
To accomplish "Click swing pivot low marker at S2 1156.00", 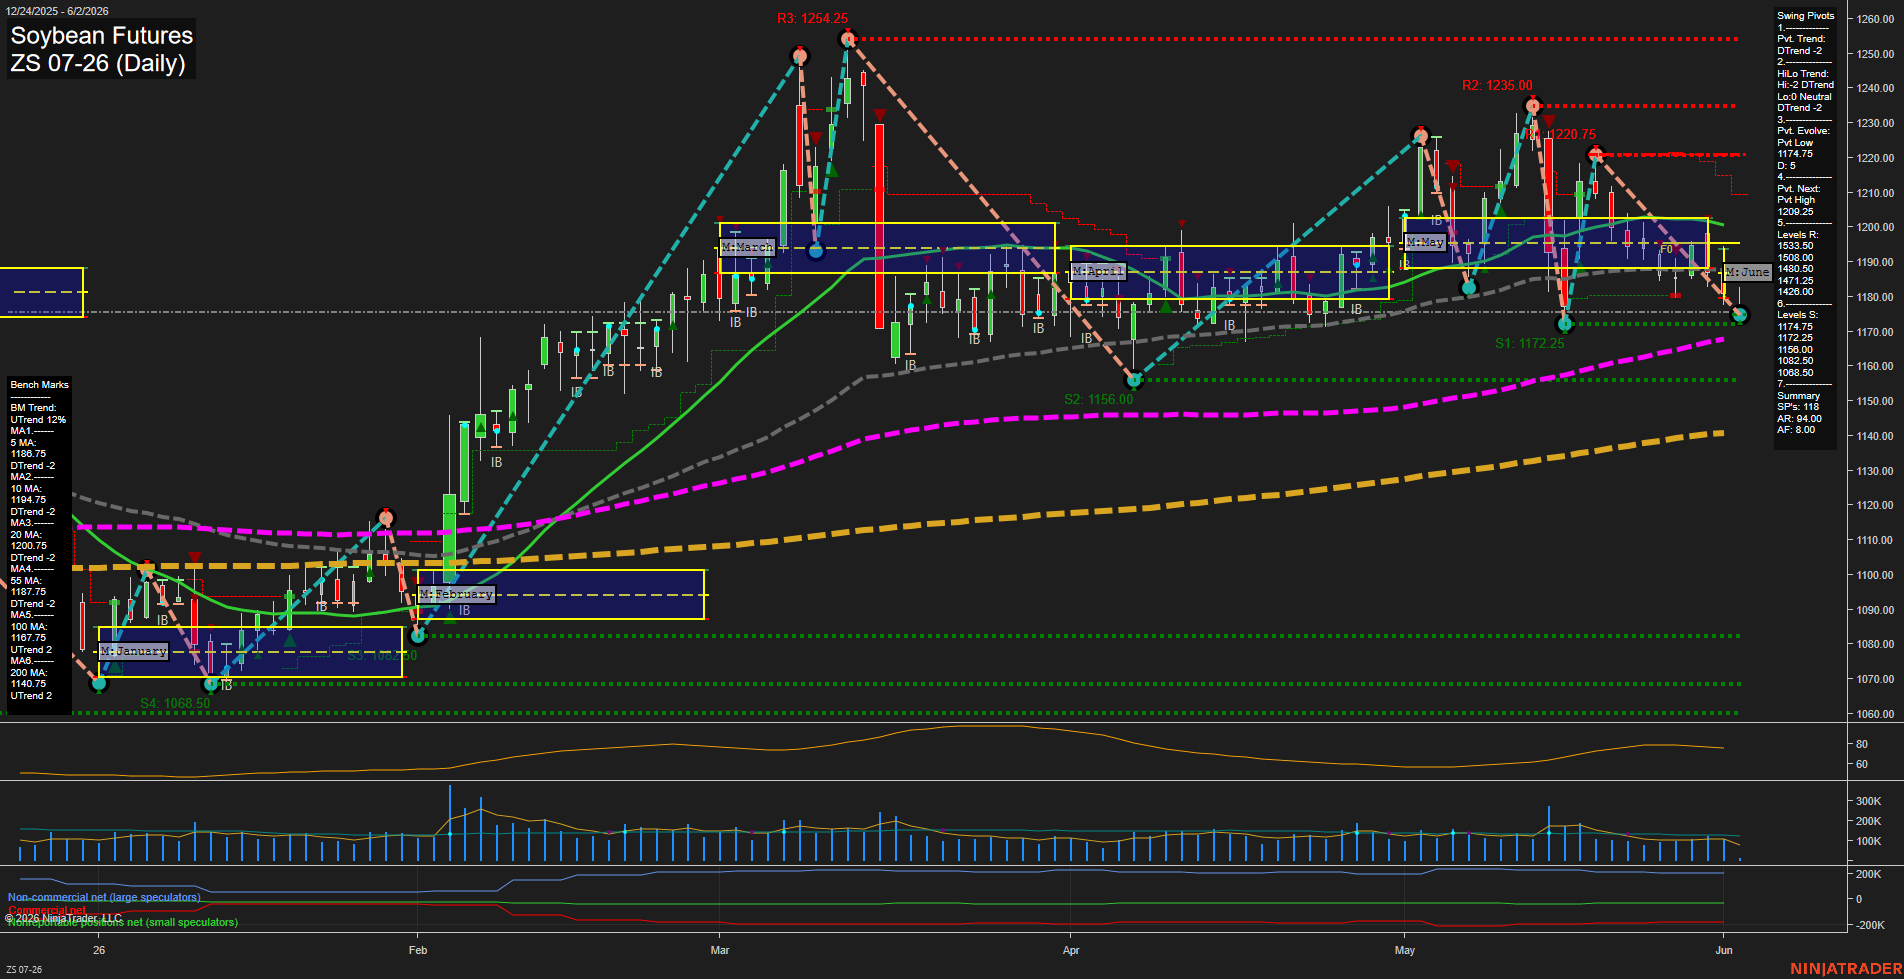I will click(x=1134, y=380).
